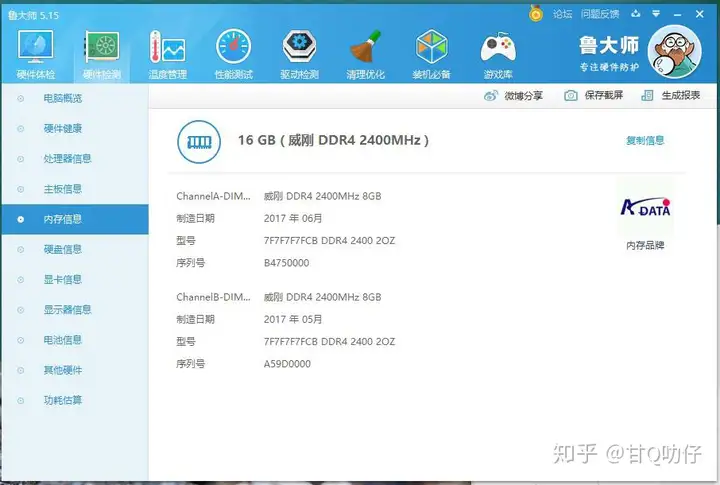Minimize the 鲁大师 window
This screenshot has width=720, height=485.
[677, 15]
